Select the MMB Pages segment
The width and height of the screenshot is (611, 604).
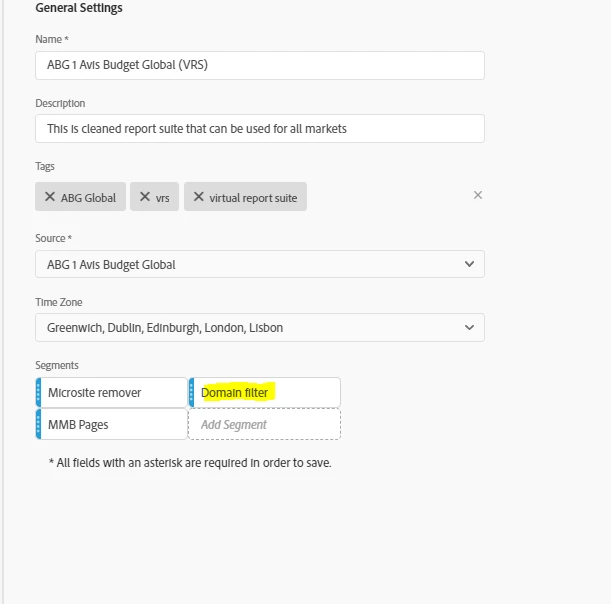click(x=111, y=424)
